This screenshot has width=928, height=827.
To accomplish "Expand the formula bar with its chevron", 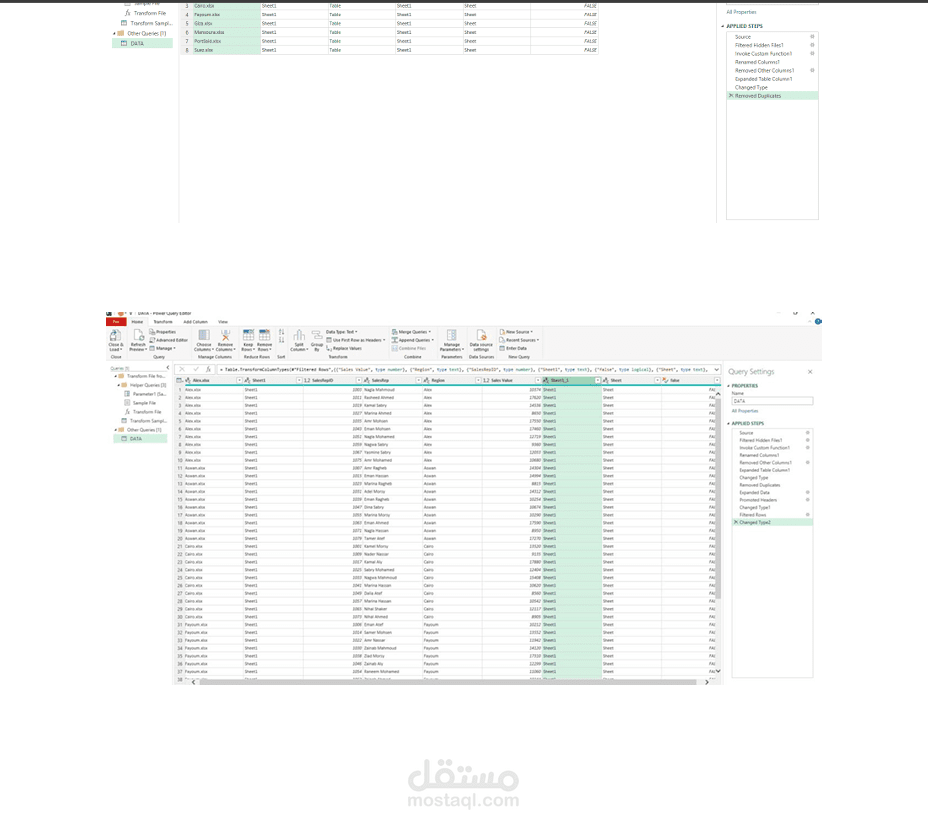I will pyautogui.click(x=716, y=369).
